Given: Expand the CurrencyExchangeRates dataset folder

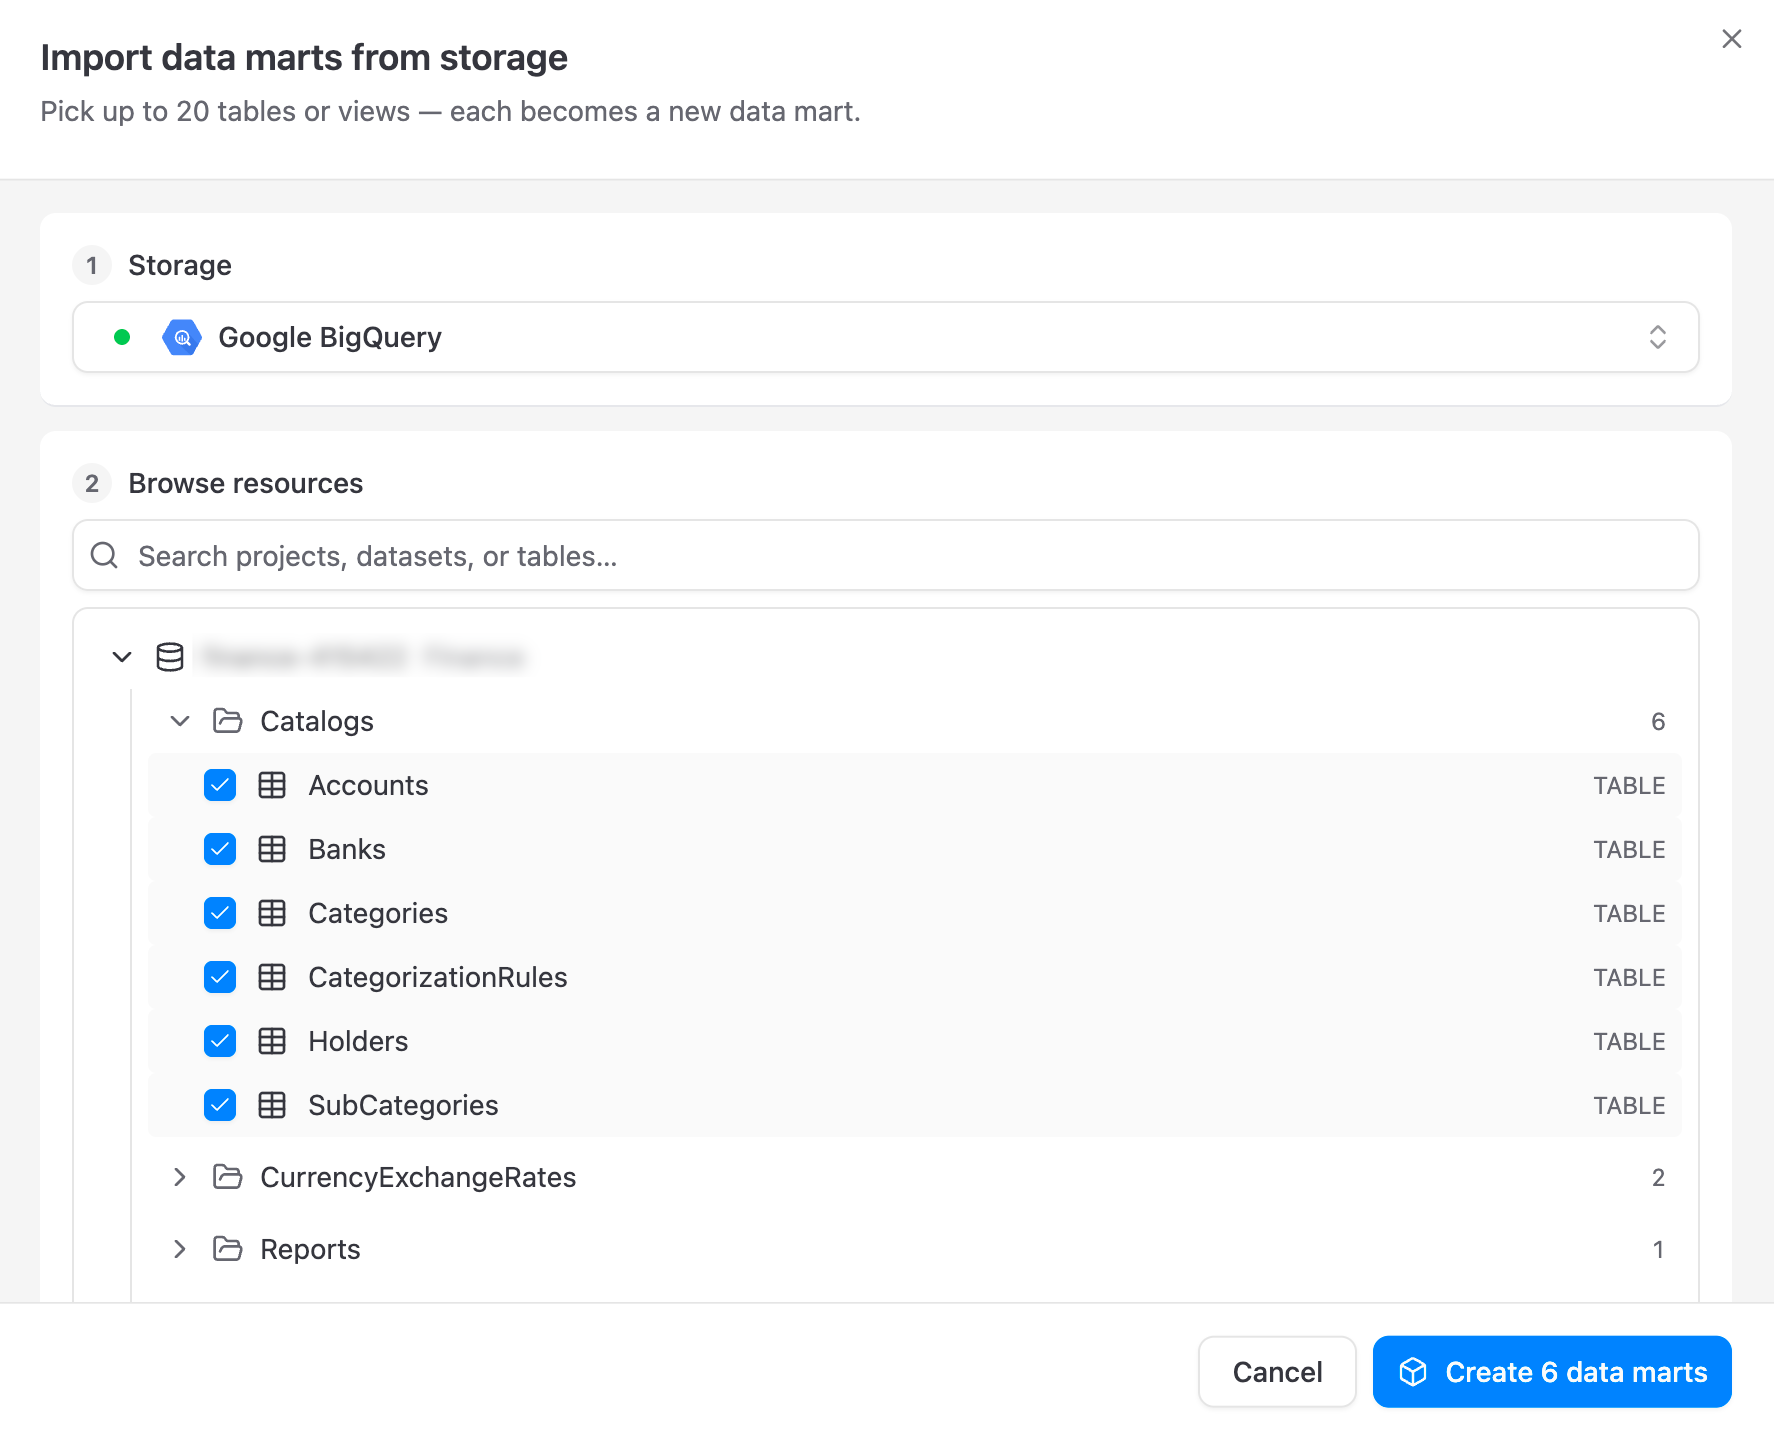Looking at the screenshot, I should tap(180, 1177).
